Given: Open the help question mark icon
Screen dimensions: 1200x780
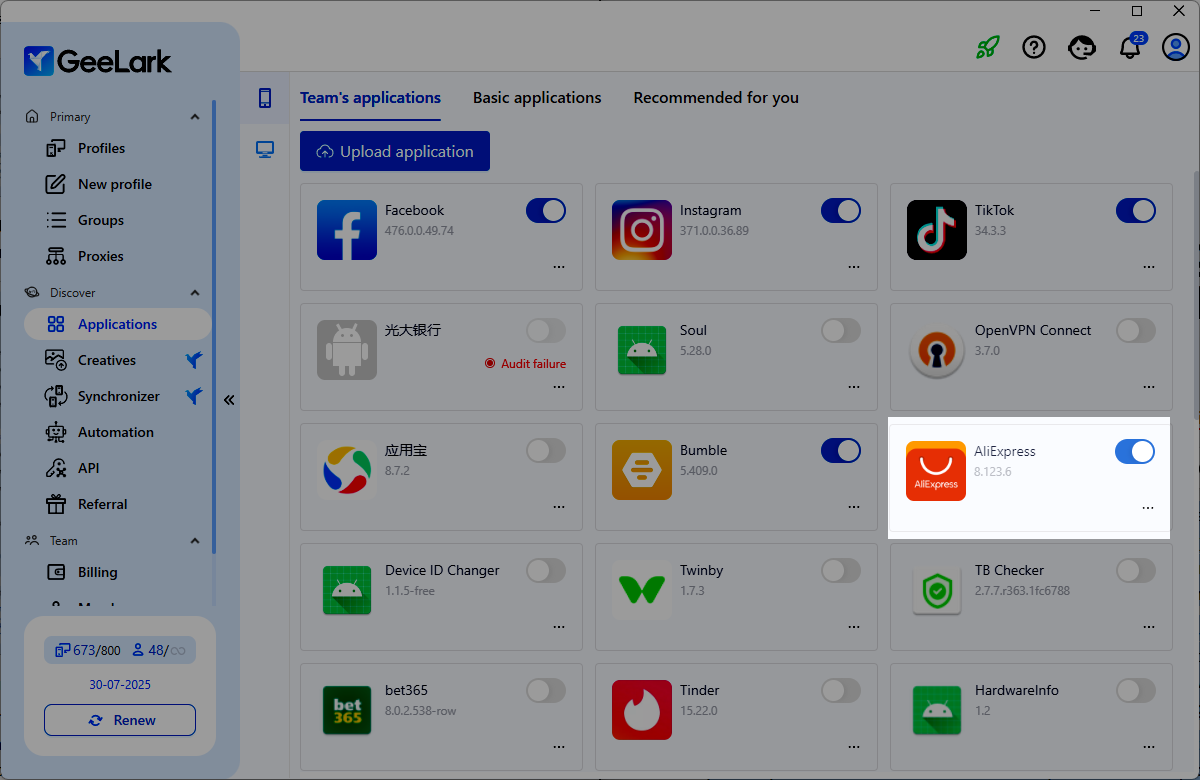Looking at the screenshot, I should click(1034, 47).
